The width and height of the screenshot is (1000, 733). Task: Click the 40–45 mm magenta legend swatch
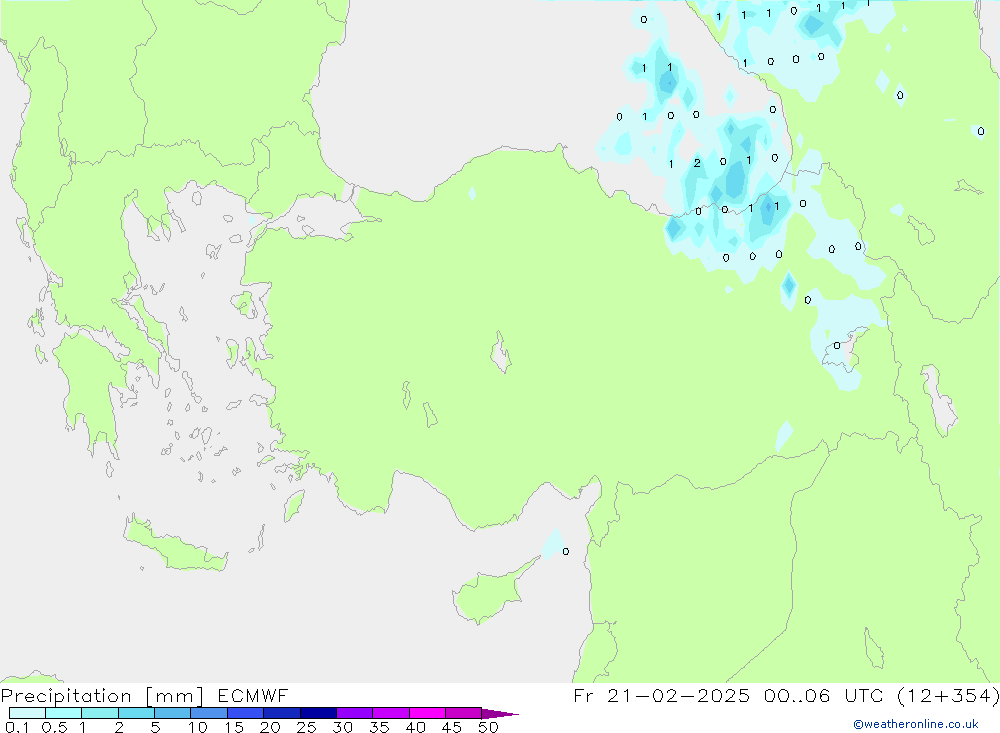click(x=427, y=713)
